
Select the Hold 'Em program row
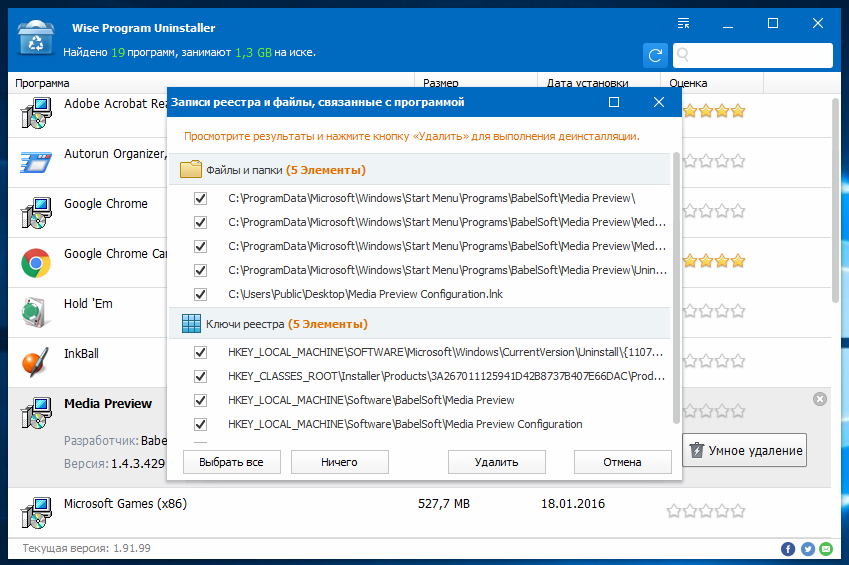tap(87, 313)
